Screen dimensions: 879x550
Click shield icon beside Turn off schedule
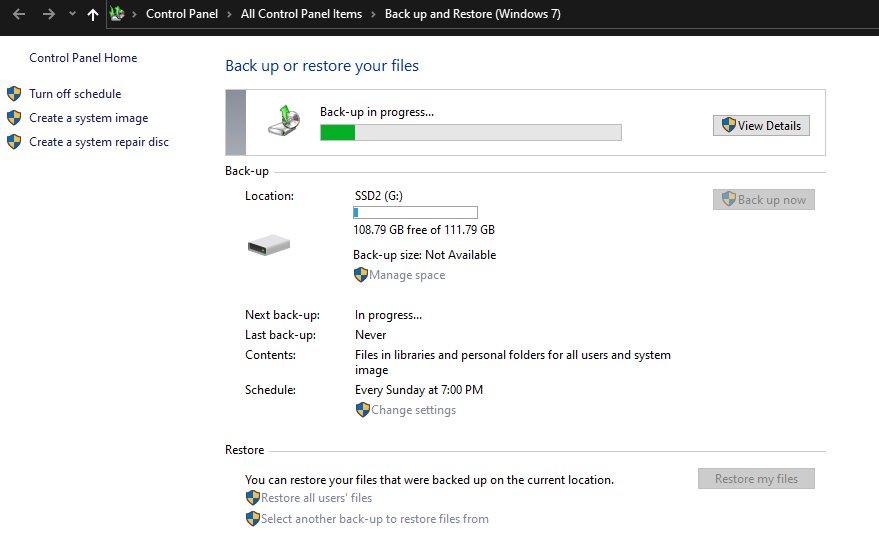[14, 94]
